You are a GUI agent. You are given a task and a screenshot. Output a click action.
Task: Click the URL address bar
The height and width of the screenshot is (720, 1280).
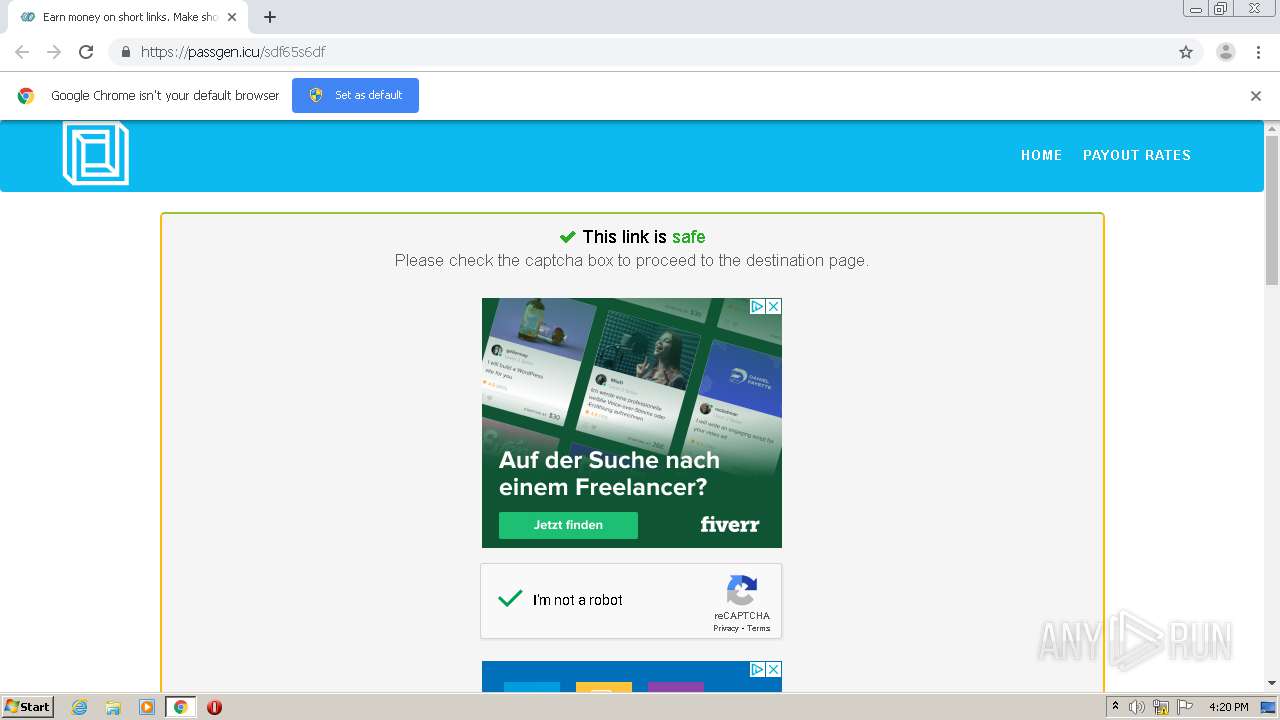pyautogui.click(x=640, y=52)
